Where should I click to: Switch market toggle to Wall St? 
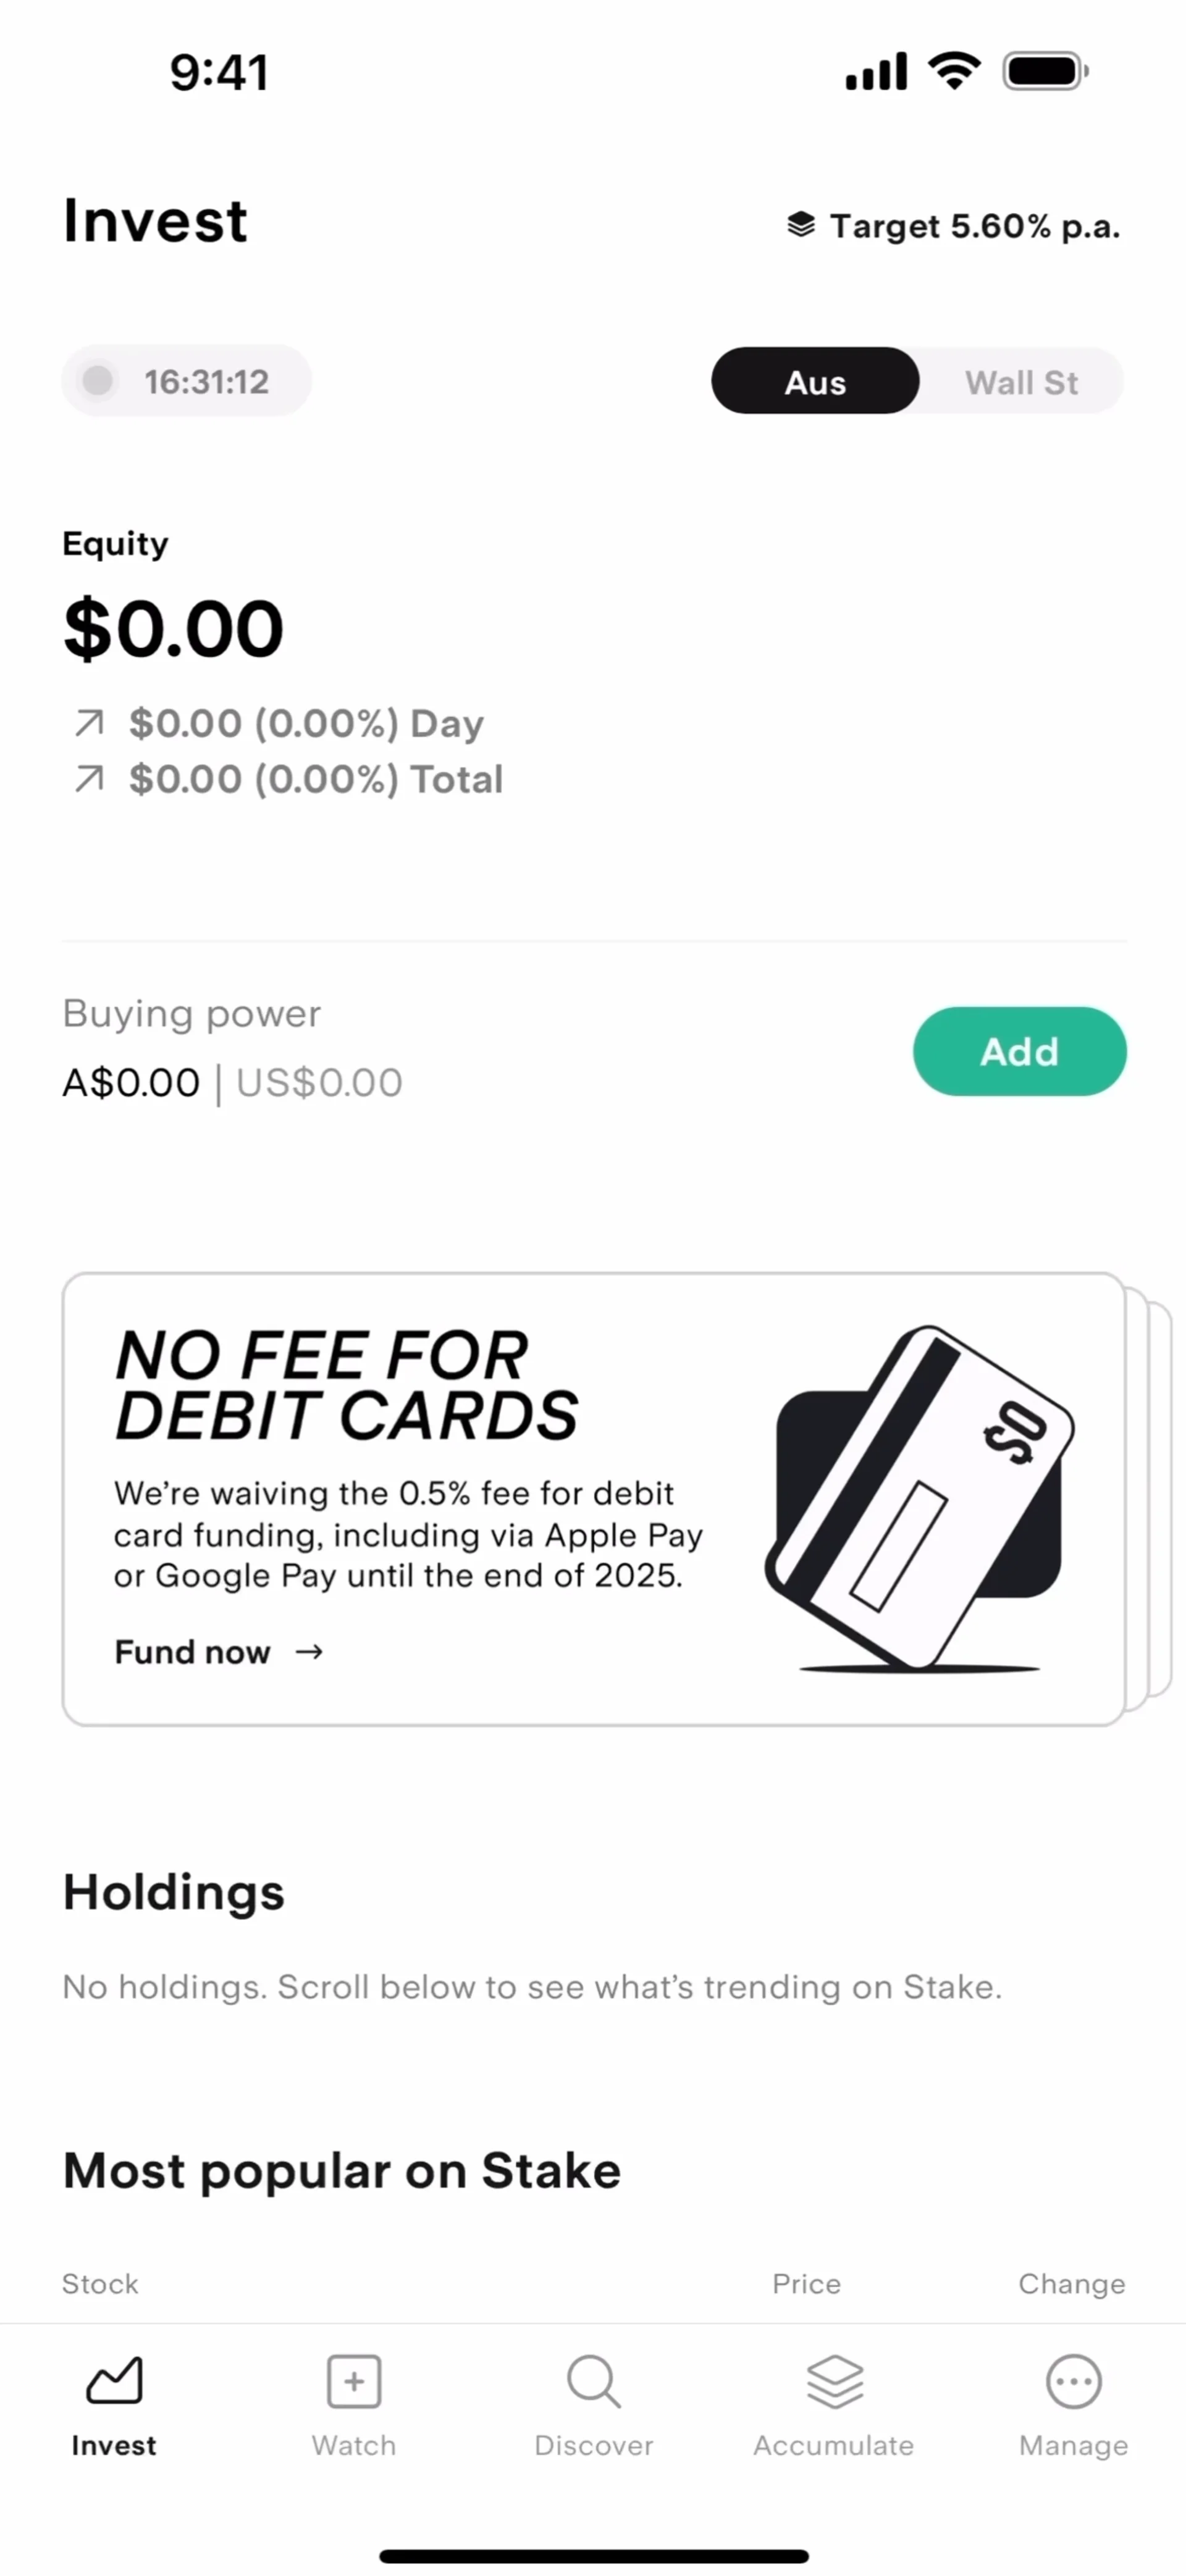pos(1021,382)
